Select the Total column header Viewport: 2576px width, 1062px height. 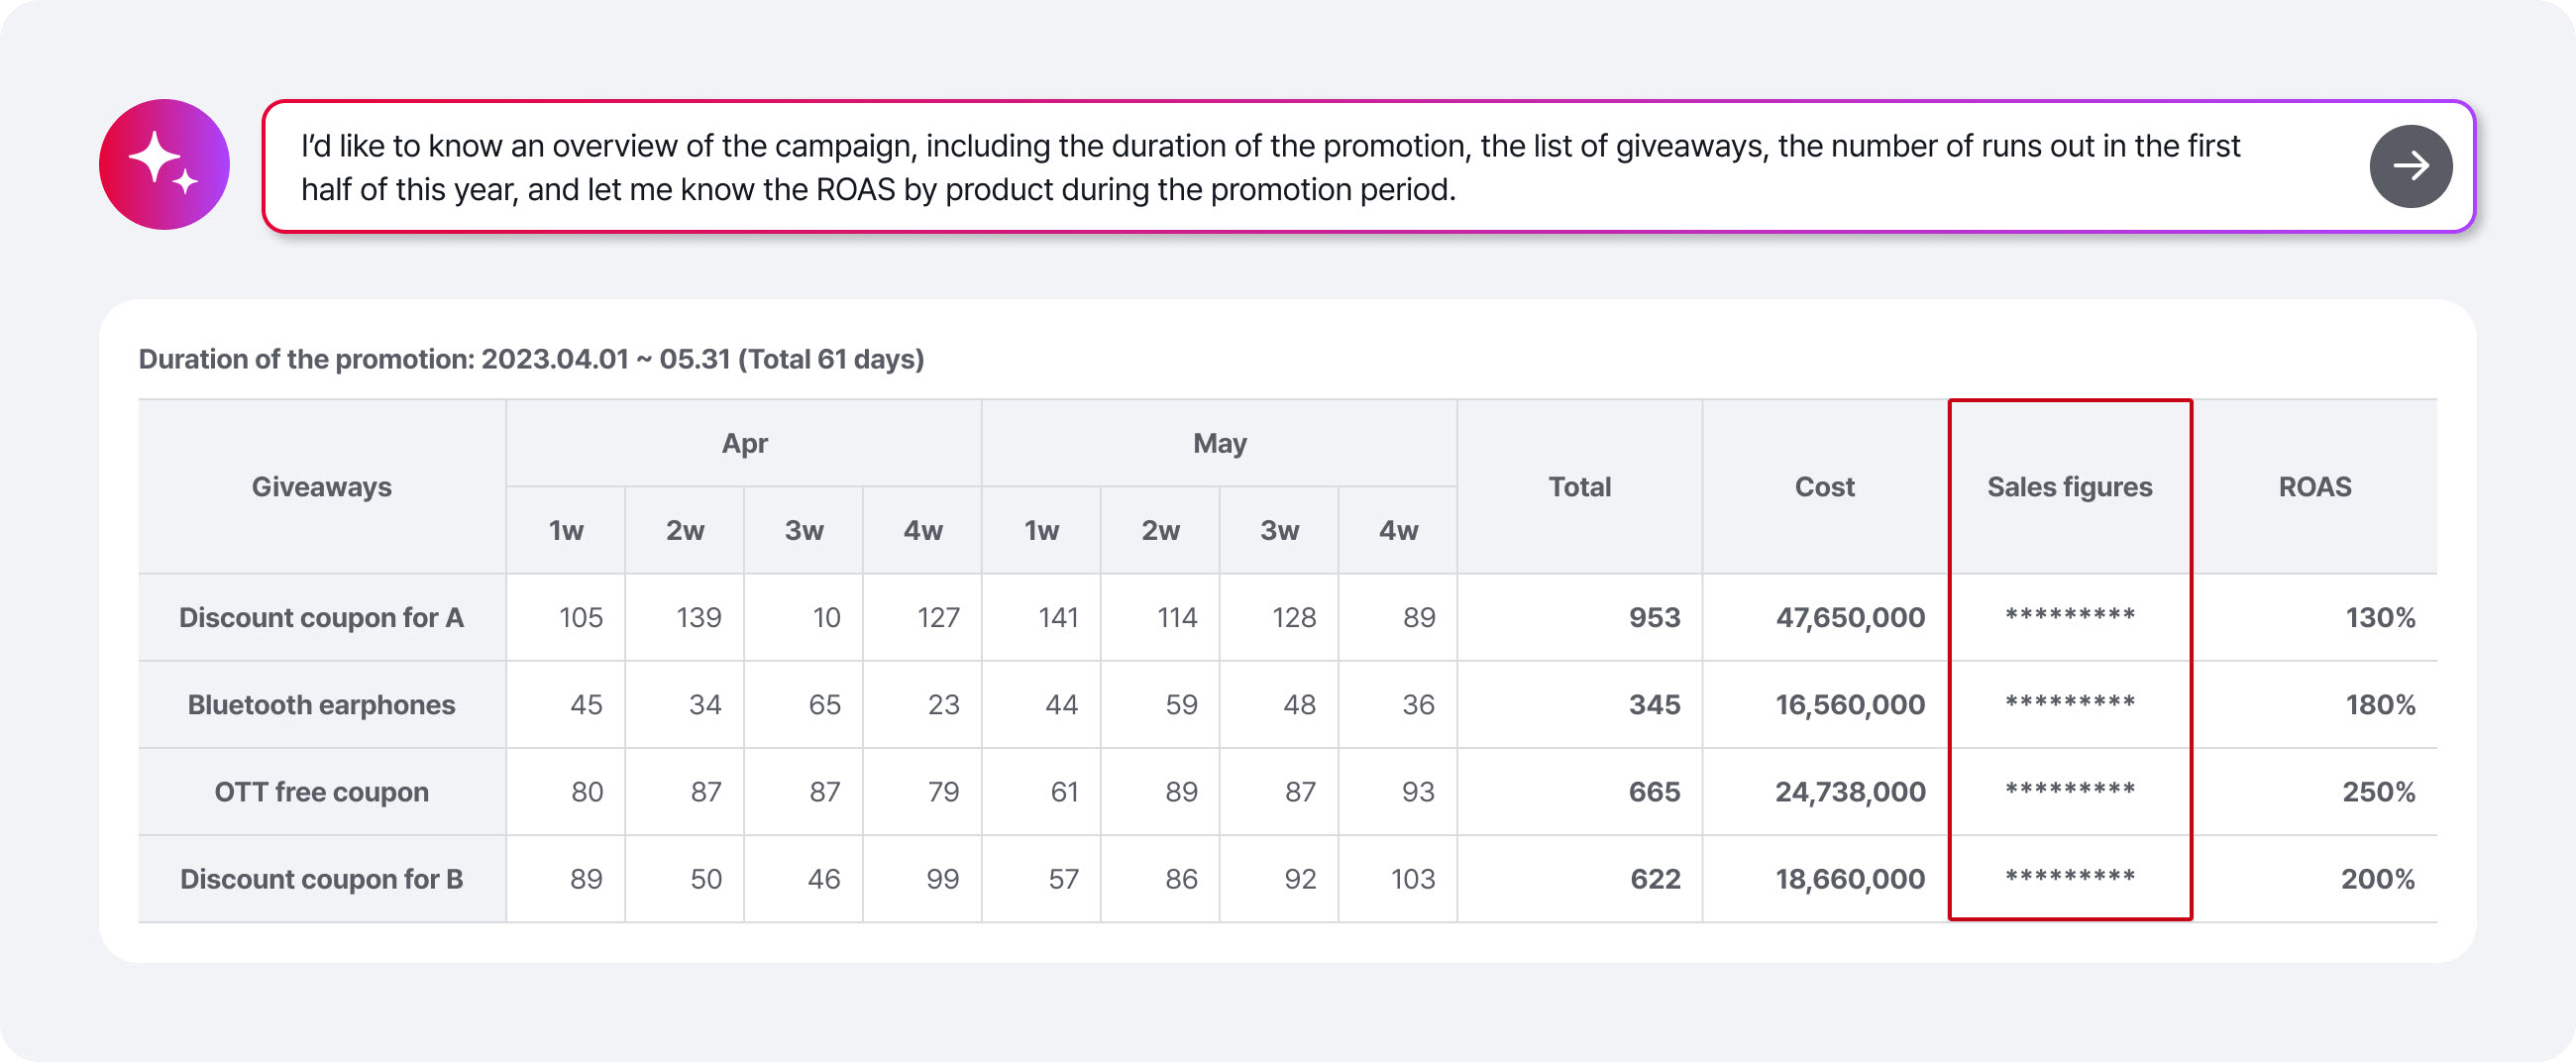click(x=1580, y=487)
